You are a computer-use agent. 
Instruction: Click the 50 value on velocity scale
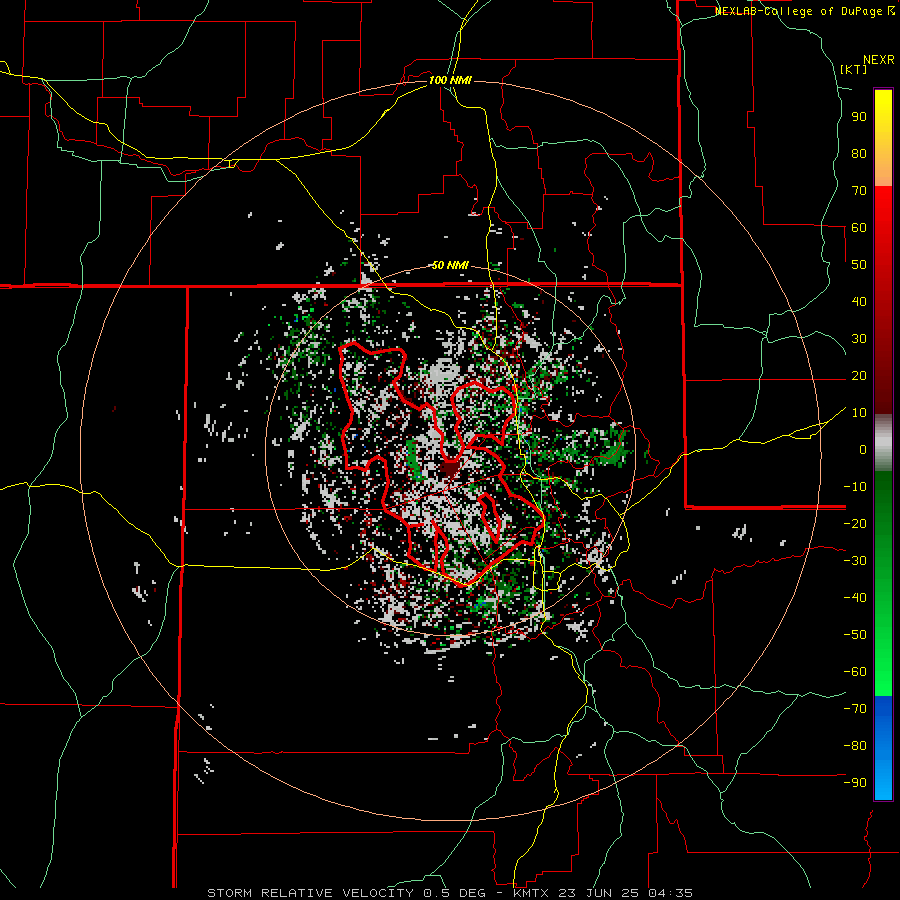tap(859, 265)
